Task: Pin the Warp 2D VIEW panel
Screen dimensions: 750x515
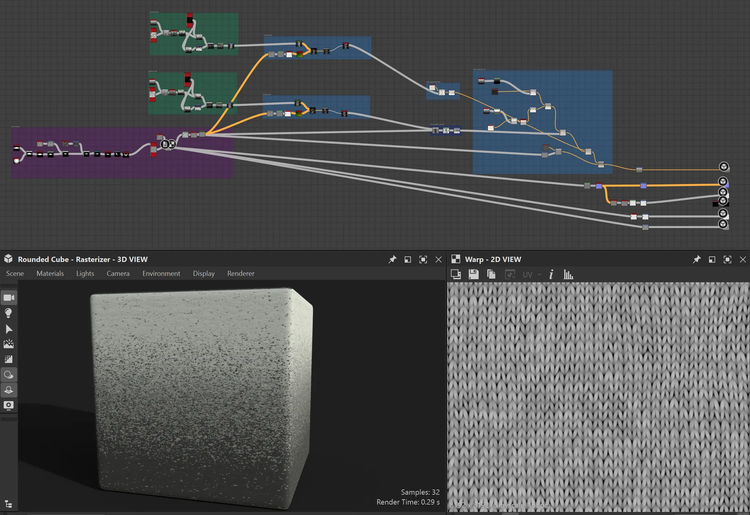Action: (696, 259)
